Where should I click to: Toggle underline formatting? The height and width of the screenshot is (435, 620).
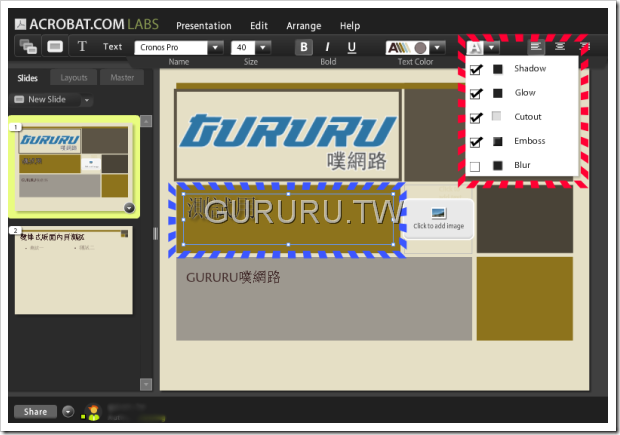351,47
